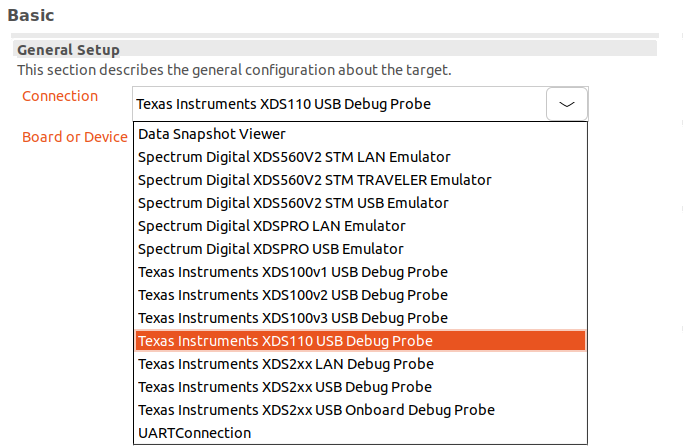Select Spectrum Digital XDSPRO LAN Emulator
The image size is (683, 446).
(271, 226)
